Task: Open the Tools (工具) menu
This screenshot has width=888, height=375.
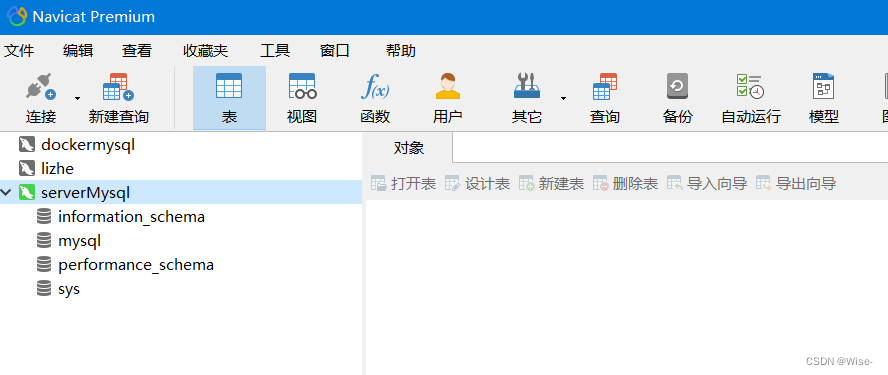Action: tap(275, 51)
